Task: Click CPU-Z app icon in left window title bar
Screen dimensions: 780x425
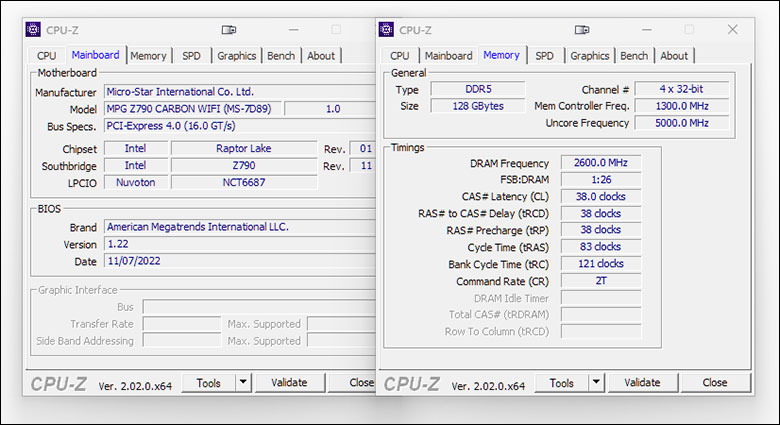Action: (33, 30)
